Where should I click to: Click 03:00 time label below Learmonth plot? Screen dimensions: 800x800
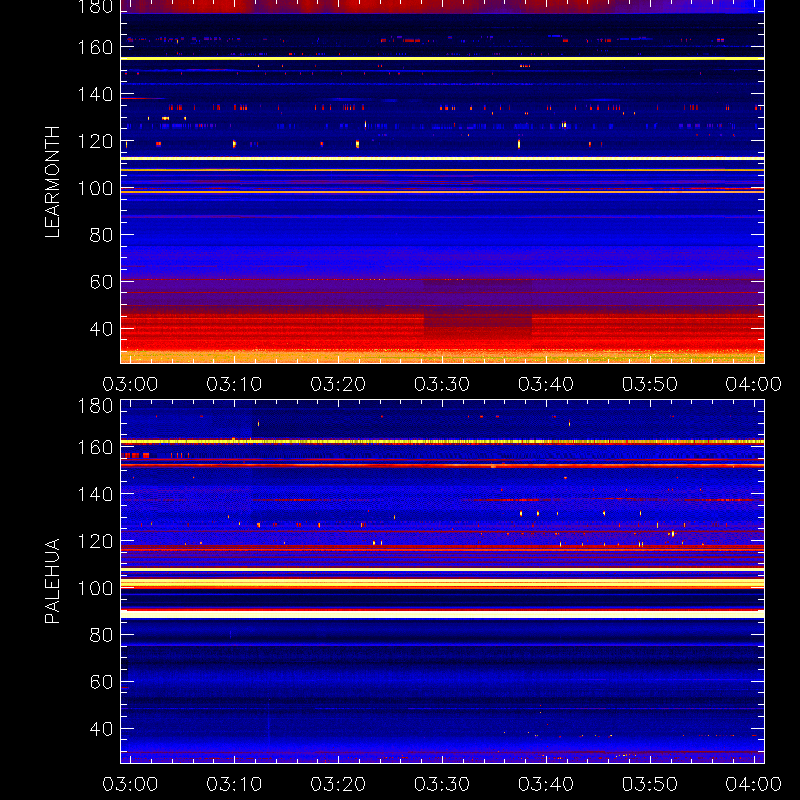tap(130, 384)
